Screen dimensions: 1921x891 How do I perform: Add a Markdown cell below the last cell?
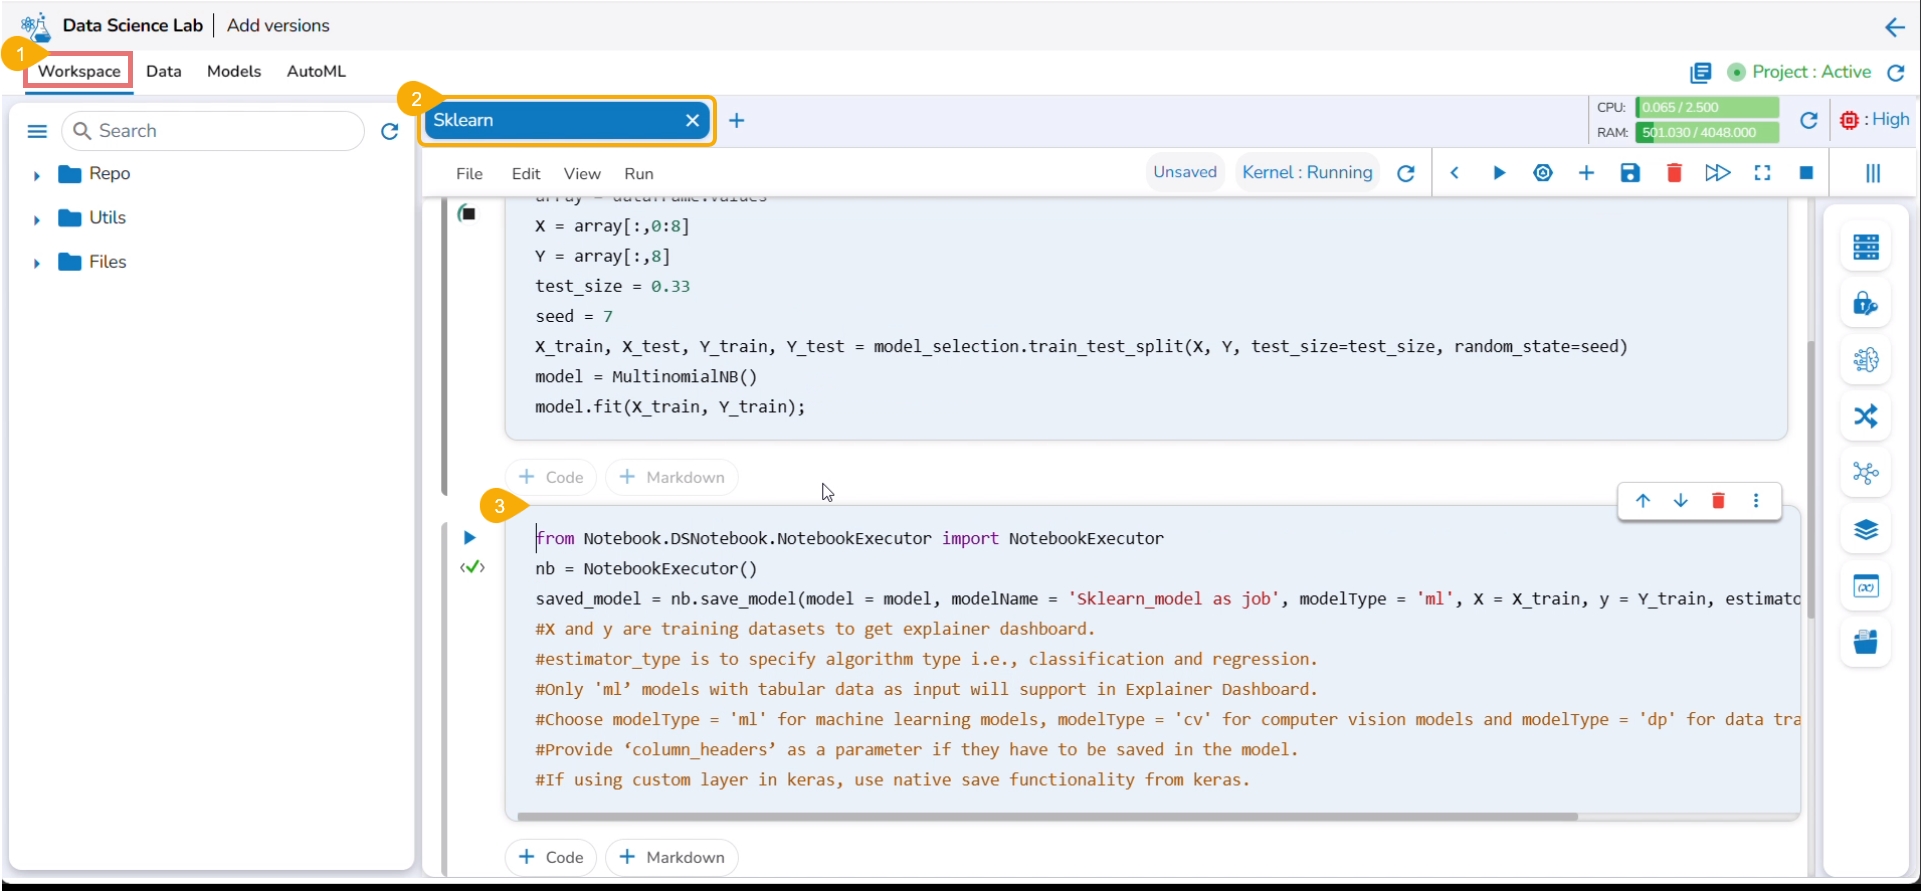coord(672,857)
